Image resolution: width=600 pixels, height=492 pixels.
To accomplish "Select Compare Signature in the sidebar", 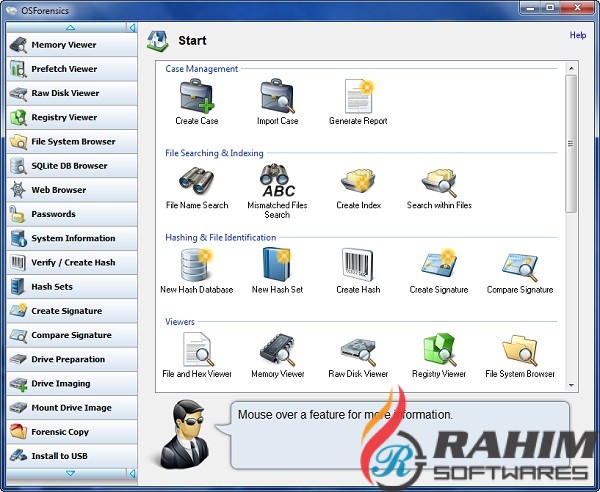I will (x=72, y=335).
